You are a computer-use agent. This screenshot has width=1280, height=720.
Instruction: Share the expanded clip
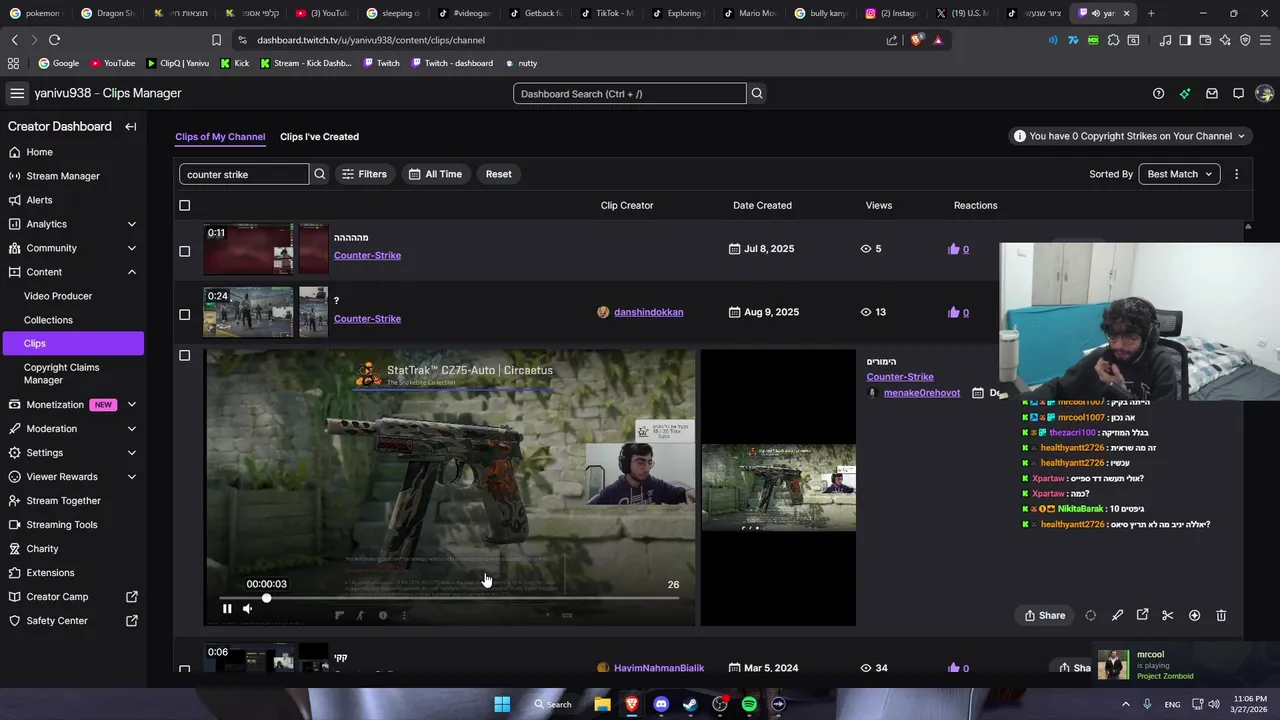tap(1044, 615)
